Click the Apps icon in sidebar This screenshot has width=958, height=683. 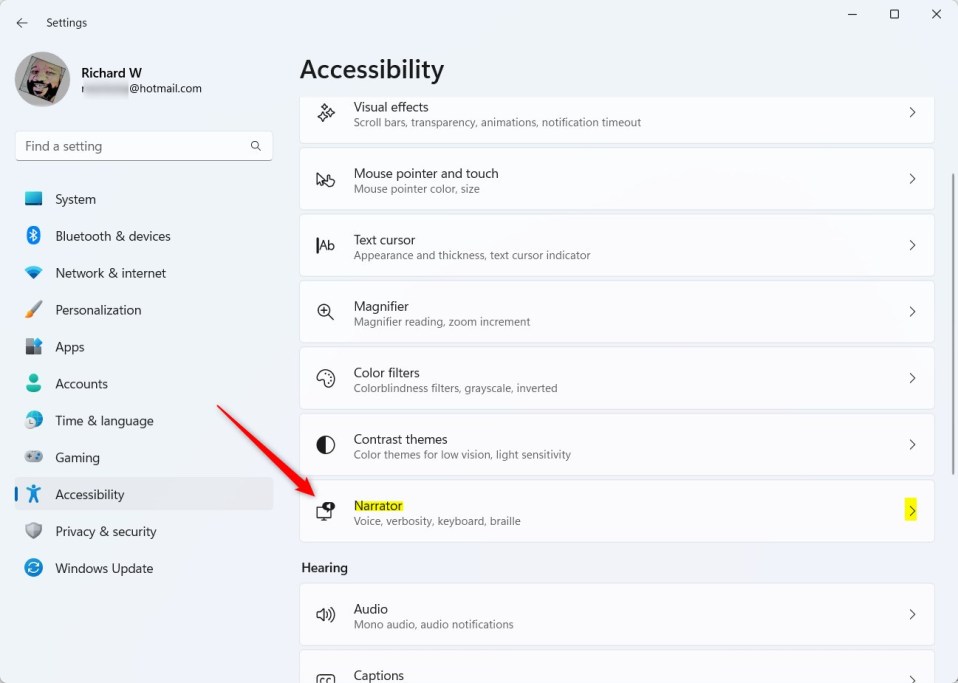pos(34,346)
